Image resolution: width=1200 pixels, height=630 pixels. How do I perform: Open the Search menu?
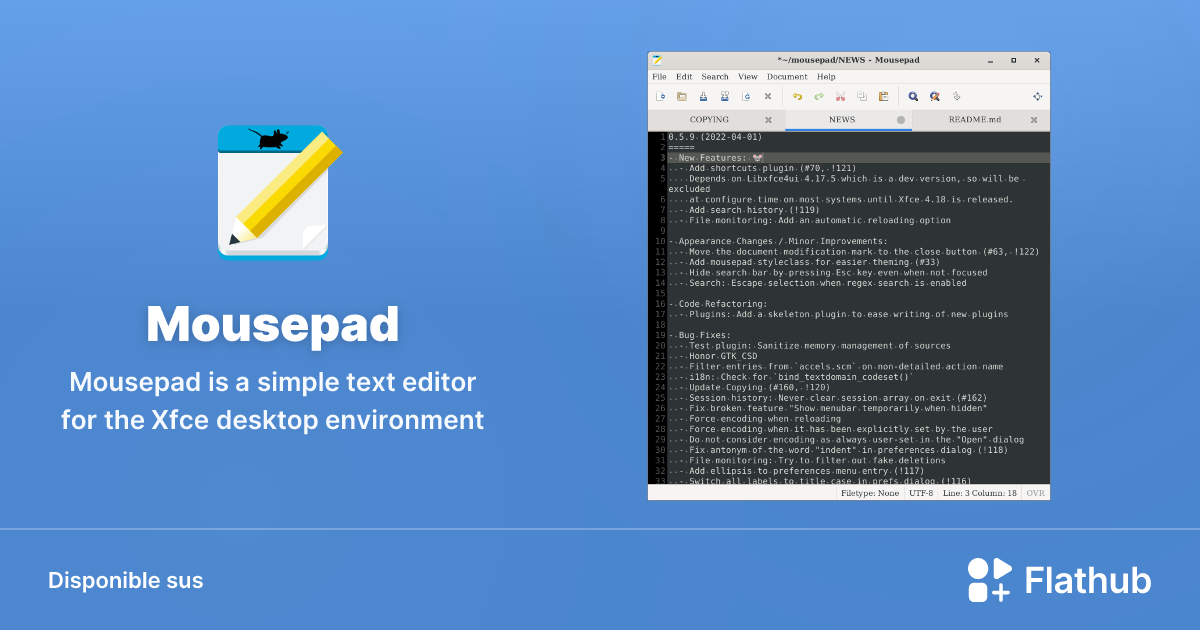(x=714, y=76)
